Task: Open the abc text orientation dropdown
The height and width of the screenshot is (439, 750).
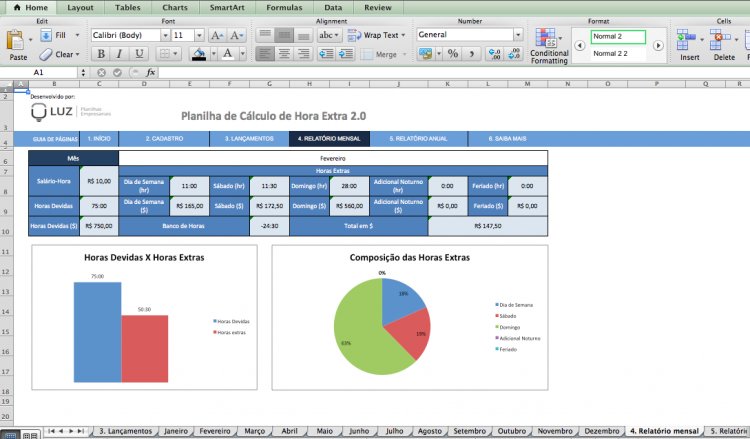Action: click(x=329, y=35)
